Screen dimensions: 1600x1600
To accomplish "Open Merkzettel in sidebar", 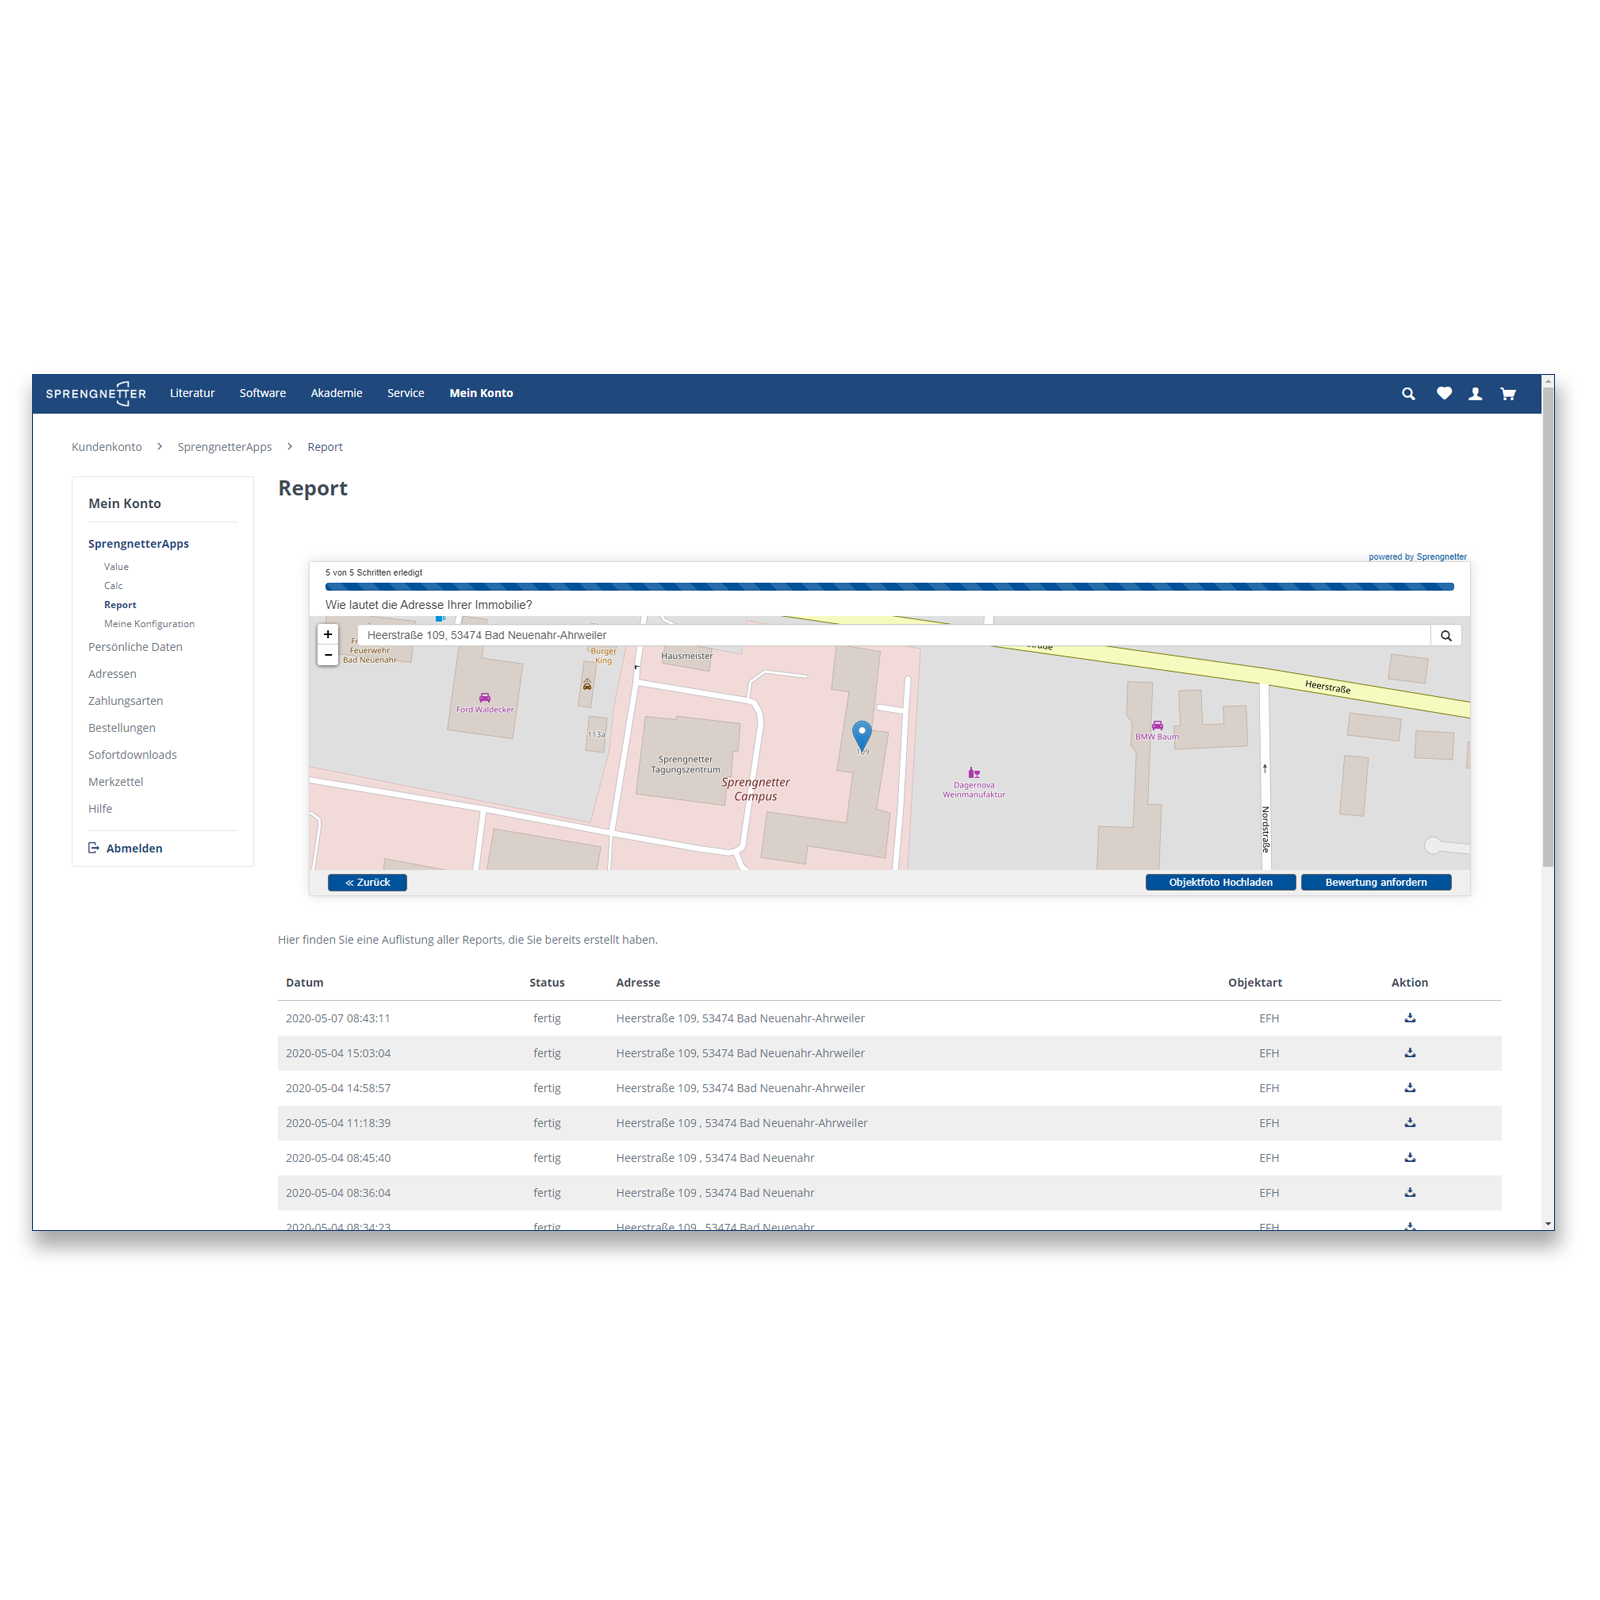I will [116, 782].
